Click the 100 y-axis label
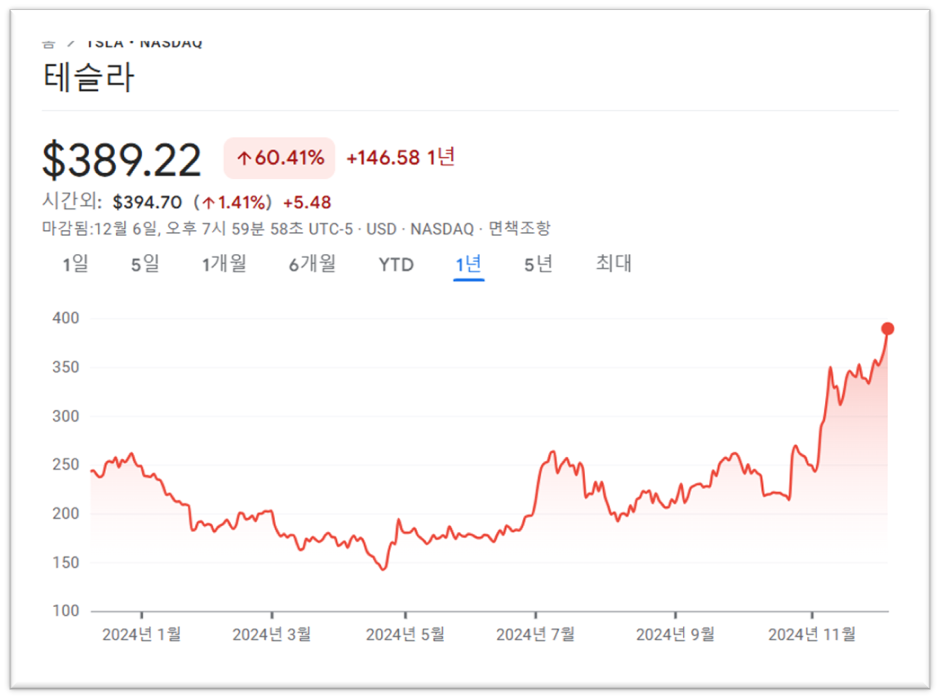Screen dimensions: 940x699 pyautogui.click(x=65, y=611)
